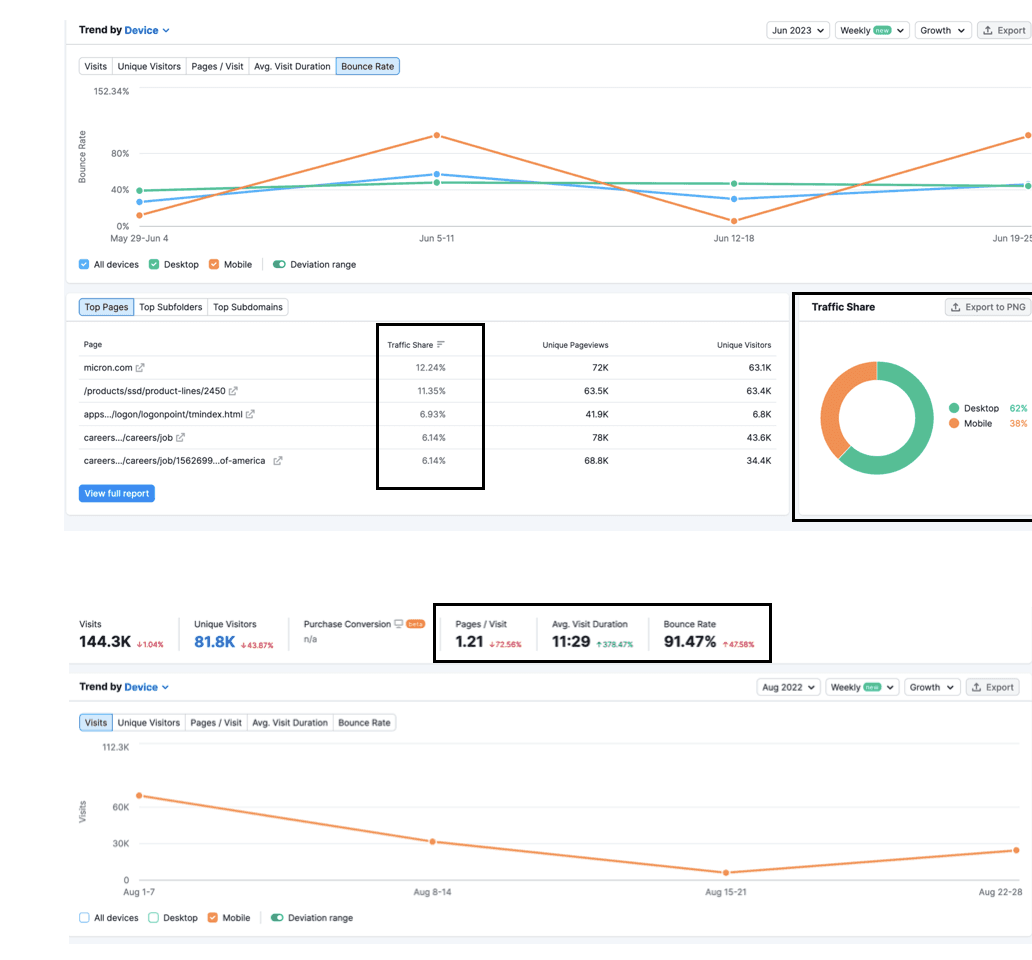This screenshot has height=960, width=1032.
Task: Expand the lower Trend by Device dropdown
Action: pyautogui.click(x=147, y=687)
